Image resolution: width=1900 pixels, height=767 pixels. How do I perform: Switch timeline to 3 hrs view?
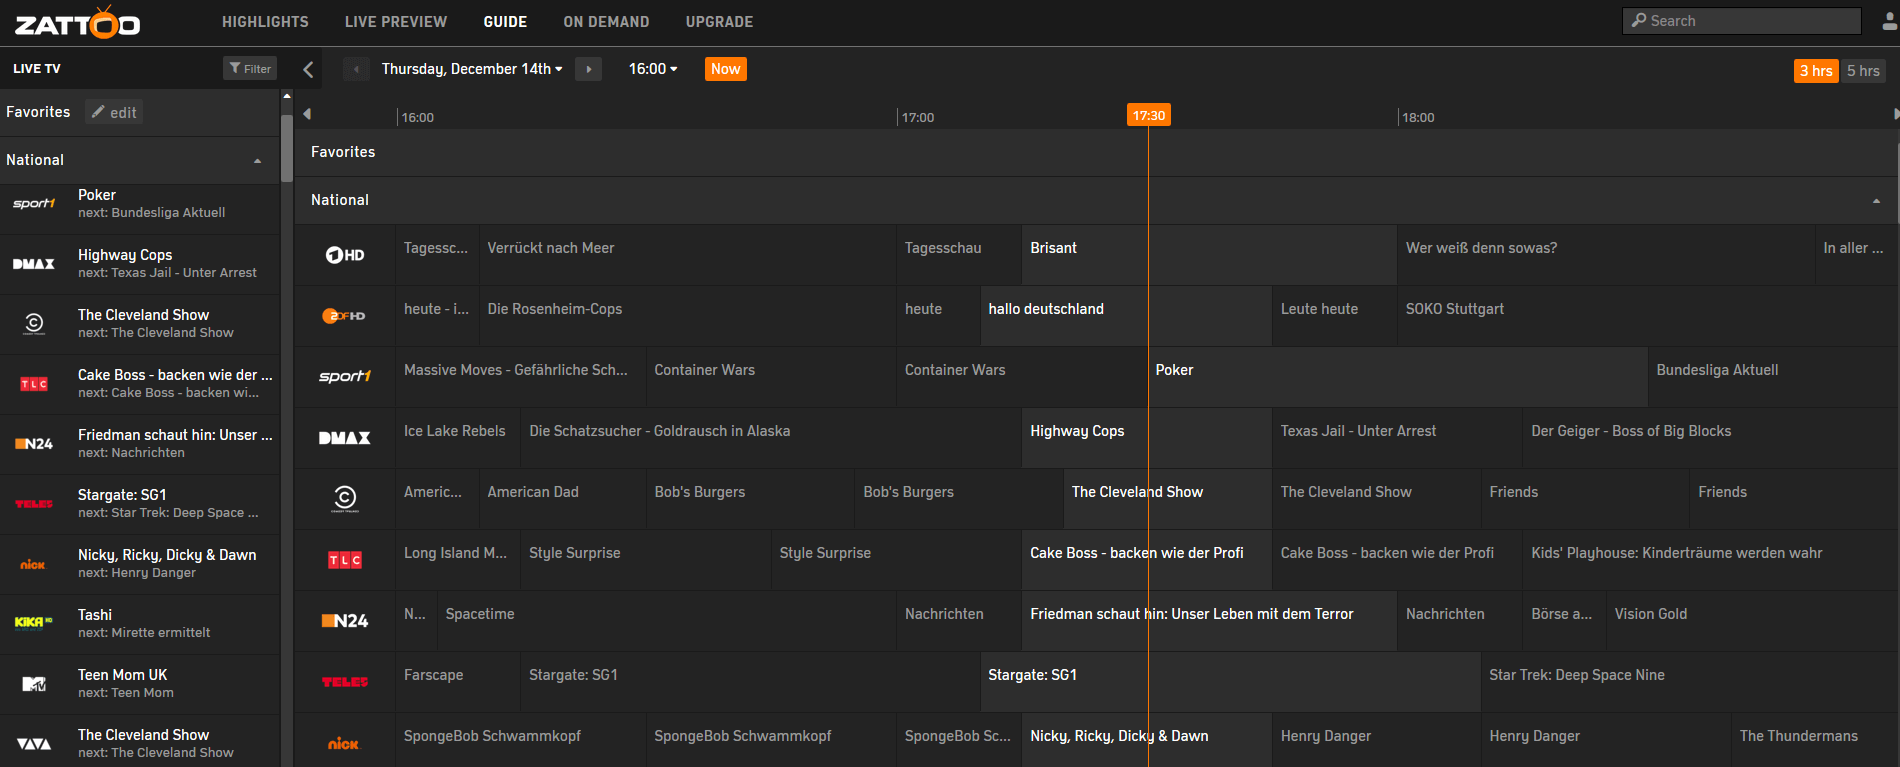tap(1816, 70)
